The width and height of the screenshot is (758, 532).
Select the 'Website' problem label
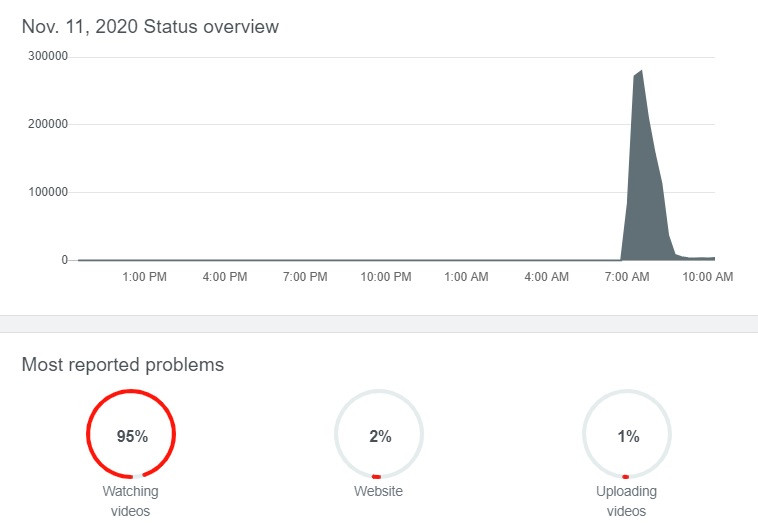[x=378, y=491]
